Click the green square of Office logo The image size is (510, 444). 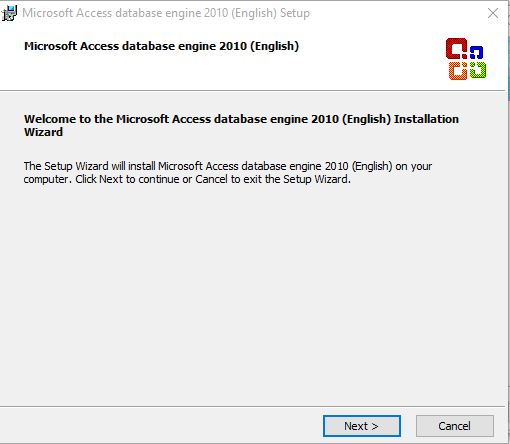click(x=478, y=70)
